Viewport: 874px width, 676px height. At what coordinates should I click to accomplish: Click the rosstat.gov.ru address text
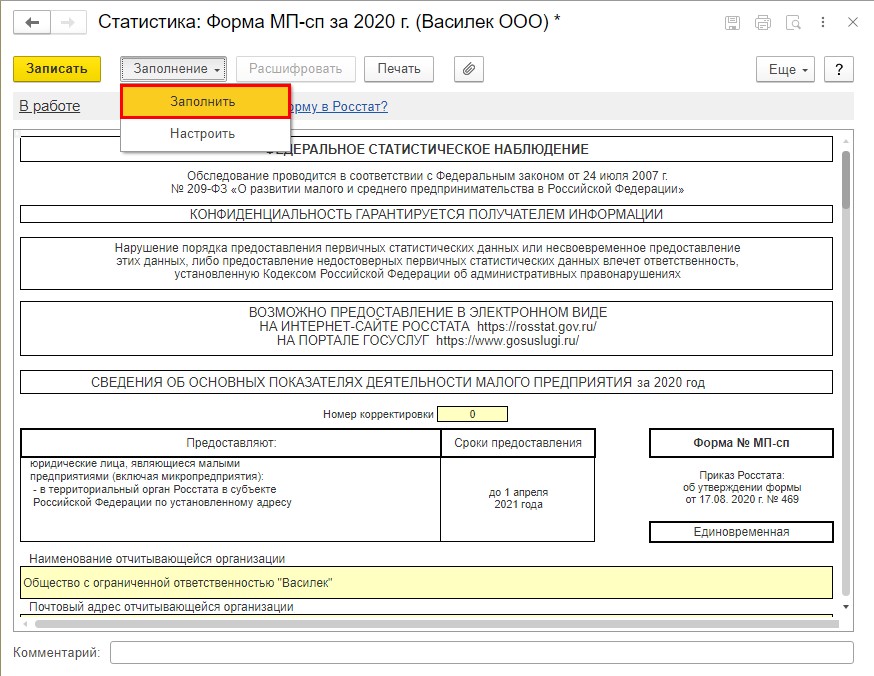(537, 327)
